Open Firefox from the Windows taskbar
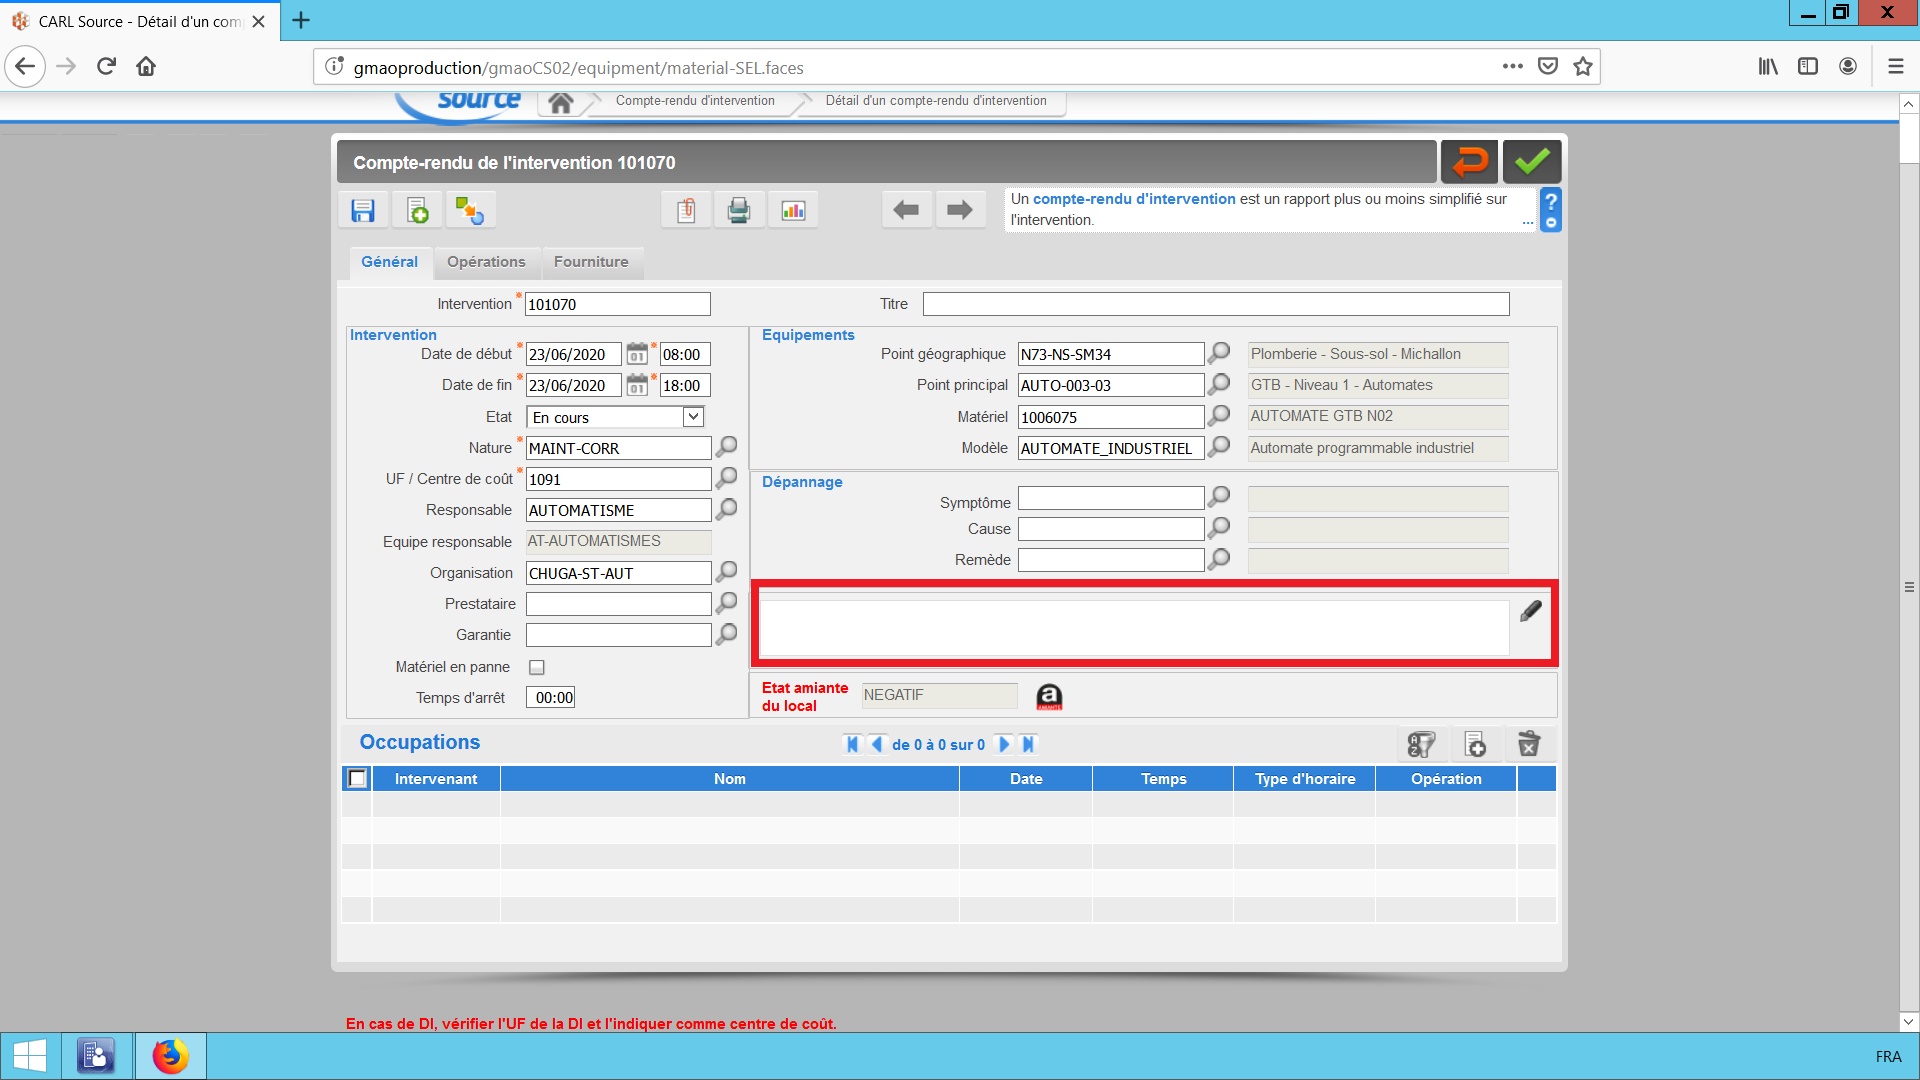 click(171, 1056)
